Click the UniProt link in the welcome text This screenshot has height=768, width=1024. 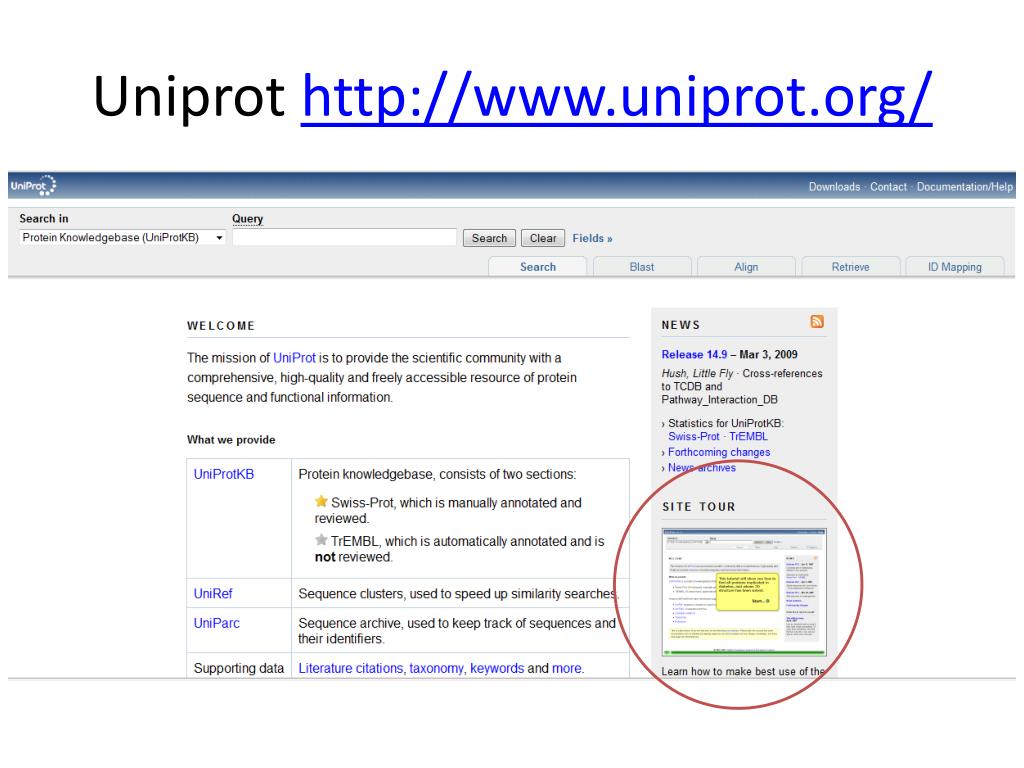(294, 358)
